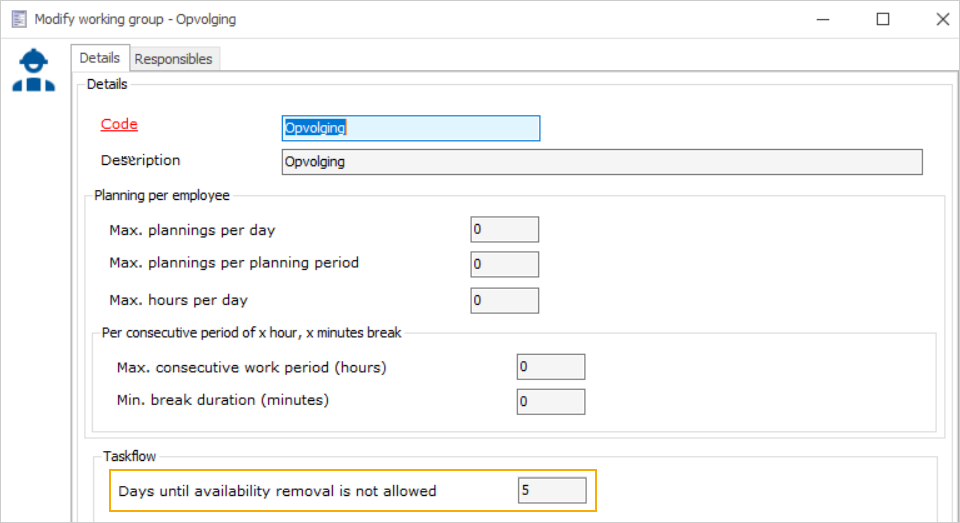The width and height of the screenshot is (960, 523).
Task: Click the window title bar form icon
Action: tap(18, 19)
